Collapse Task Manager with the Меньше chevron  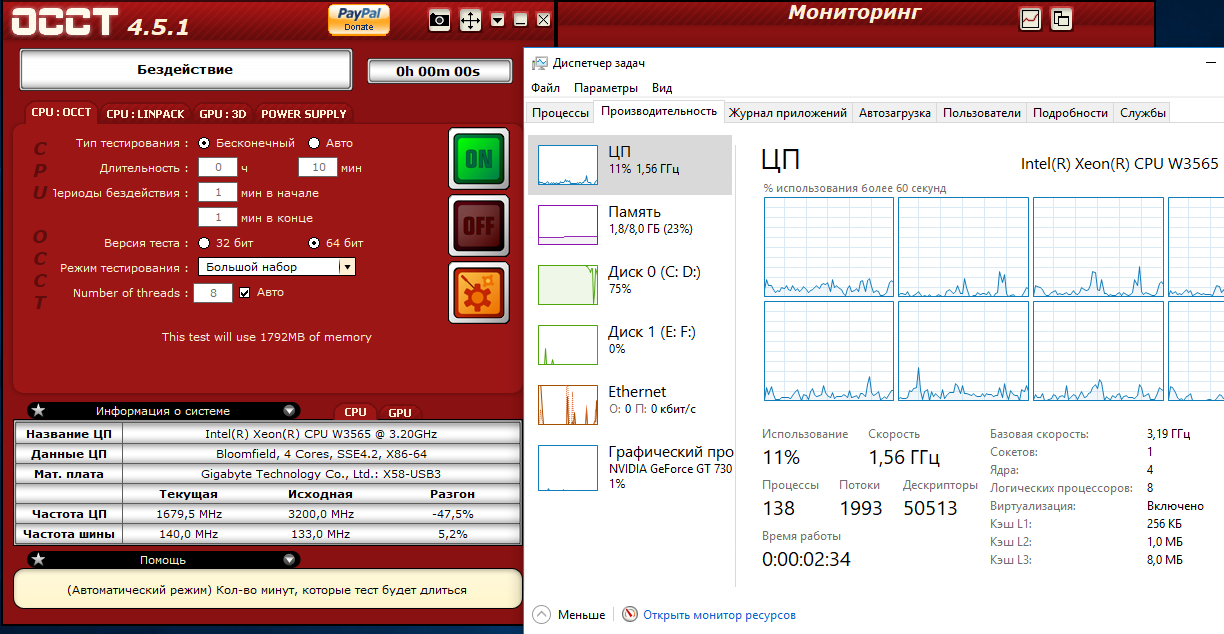coord(541,614)
